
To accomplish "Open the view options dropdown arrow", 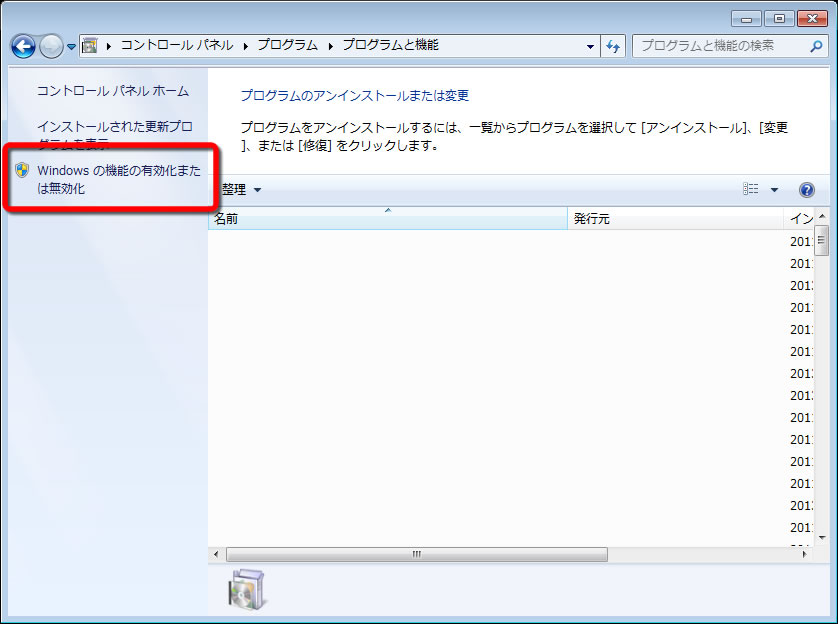I will [774, 190].
